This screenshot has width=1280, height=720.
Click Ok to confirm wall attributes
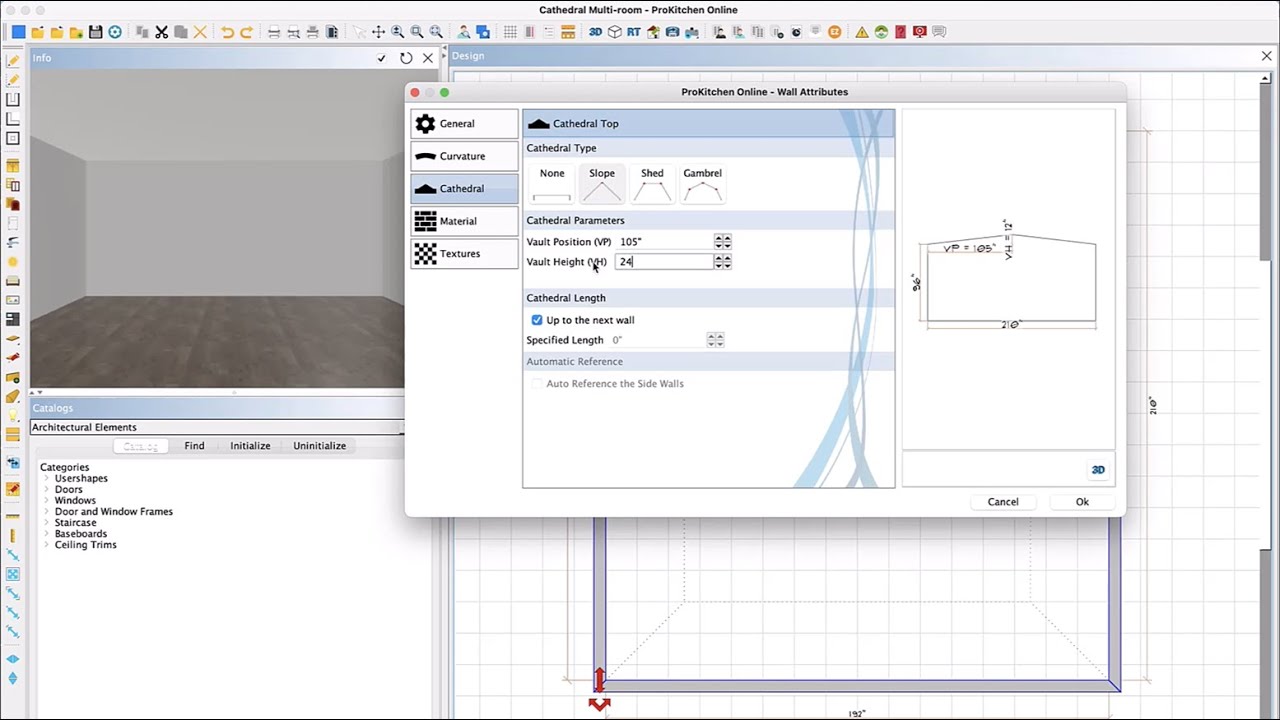(x=1082, y=502)
